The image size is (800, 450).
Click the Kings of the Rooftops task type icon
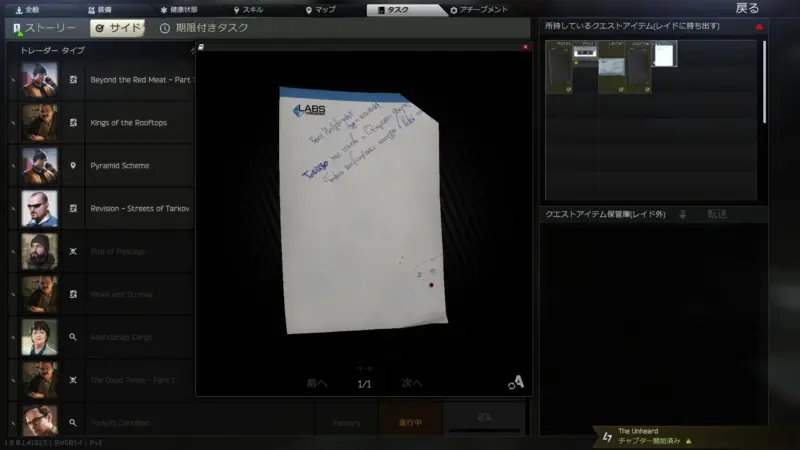pyautogui.click(x=73, y=122)
